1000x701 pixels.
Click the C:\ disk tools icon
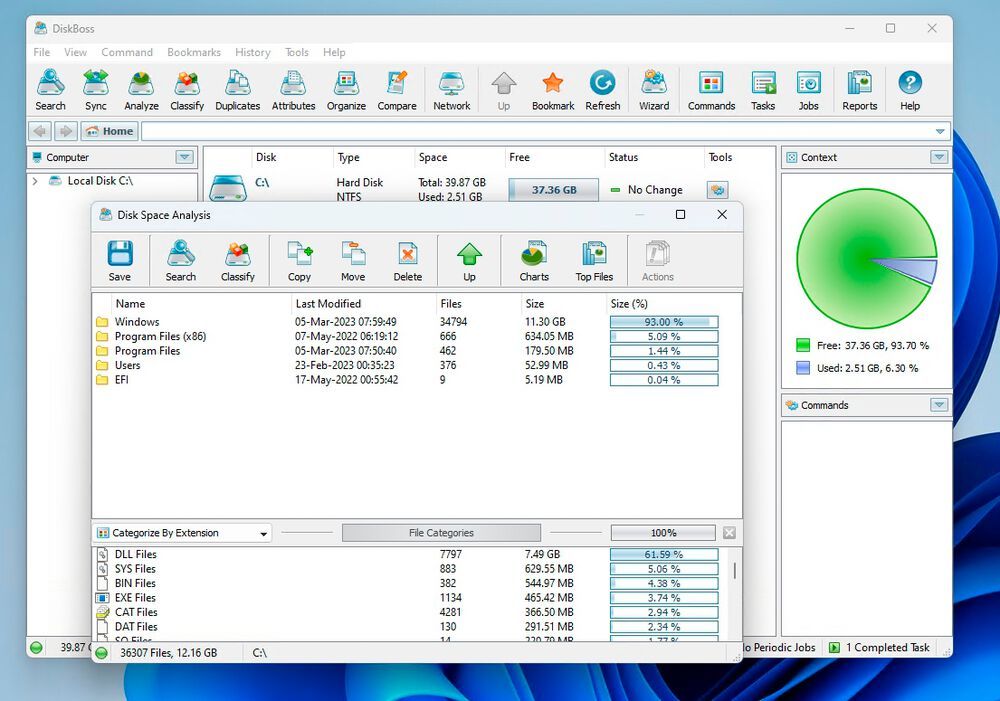click(x=717, y=190)
